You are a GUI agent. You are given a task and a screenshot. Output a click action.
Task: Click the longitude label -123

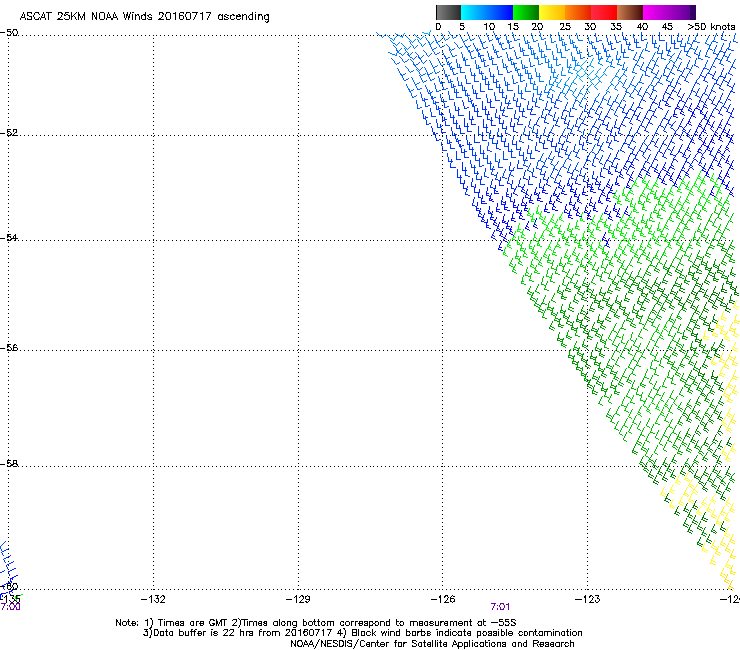[x=588, y=599]
